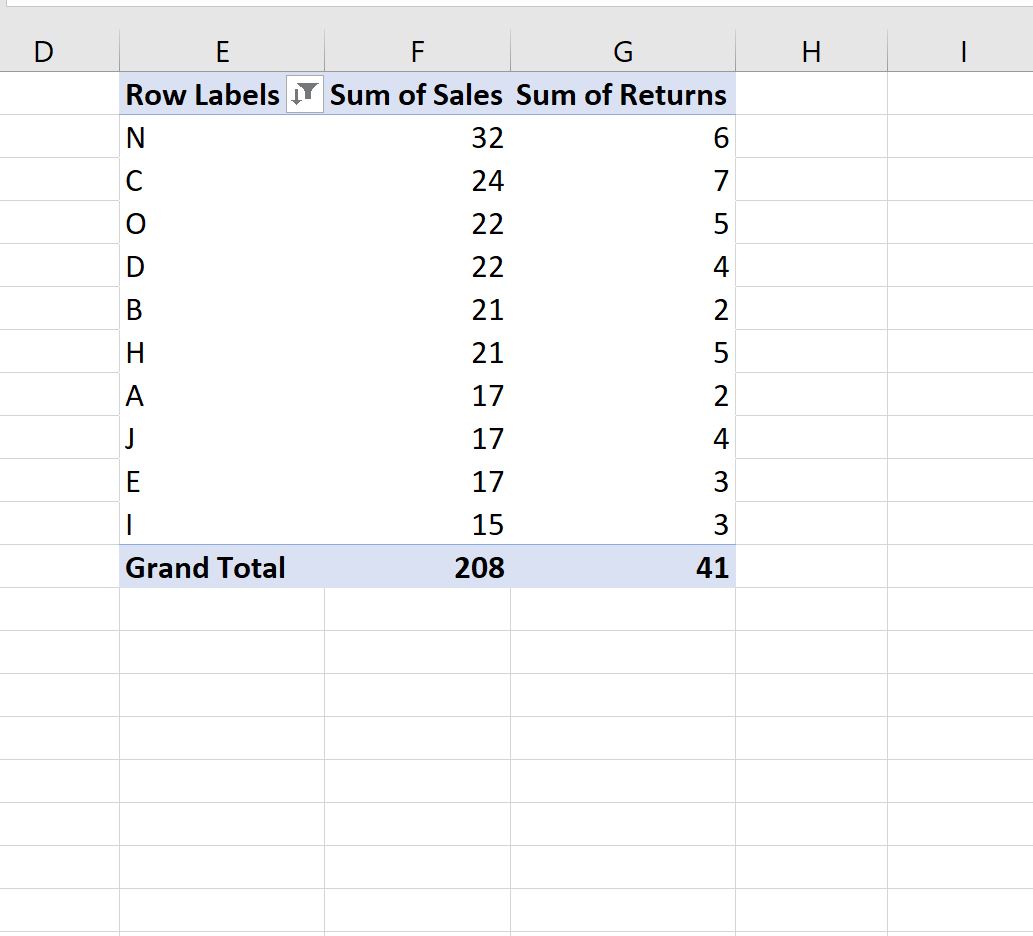The image size is (1033, 936).
Task: Select row label A cell
Action: pos(222,395)
